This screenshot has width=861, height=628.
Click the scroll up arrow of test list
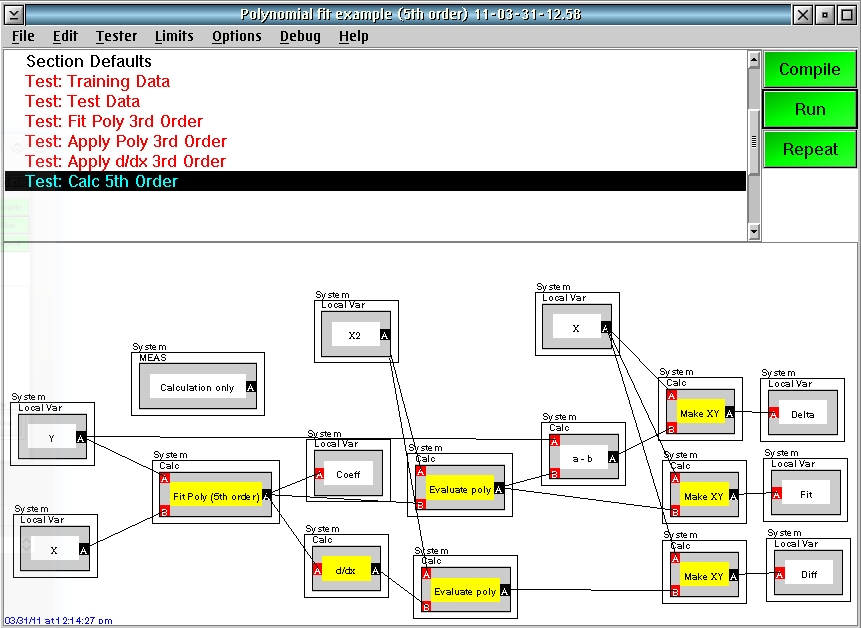[x=754, y=59]
